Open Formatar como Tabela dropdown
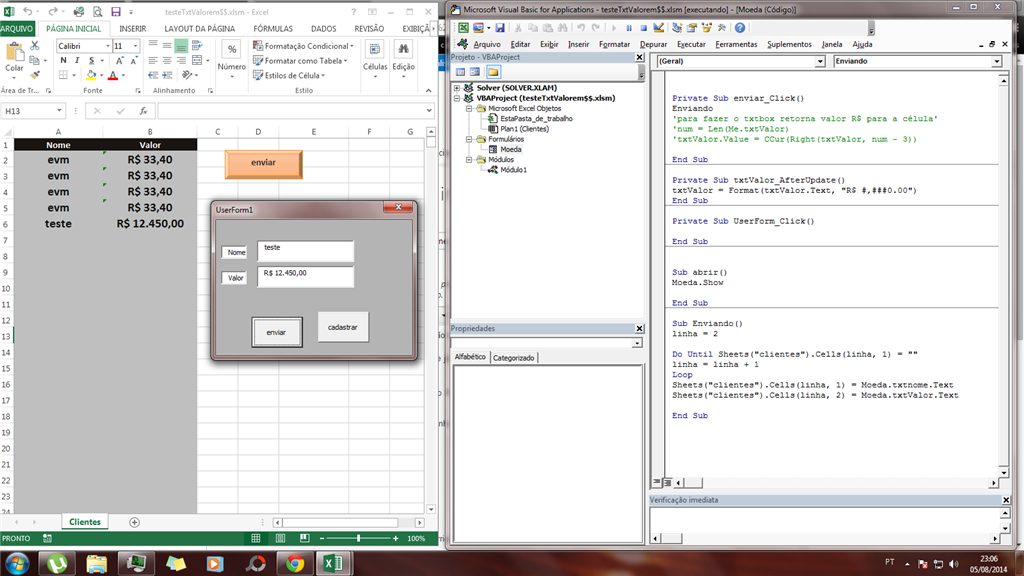This screenshot has height=576, width=1024. (x=300, y=61)
